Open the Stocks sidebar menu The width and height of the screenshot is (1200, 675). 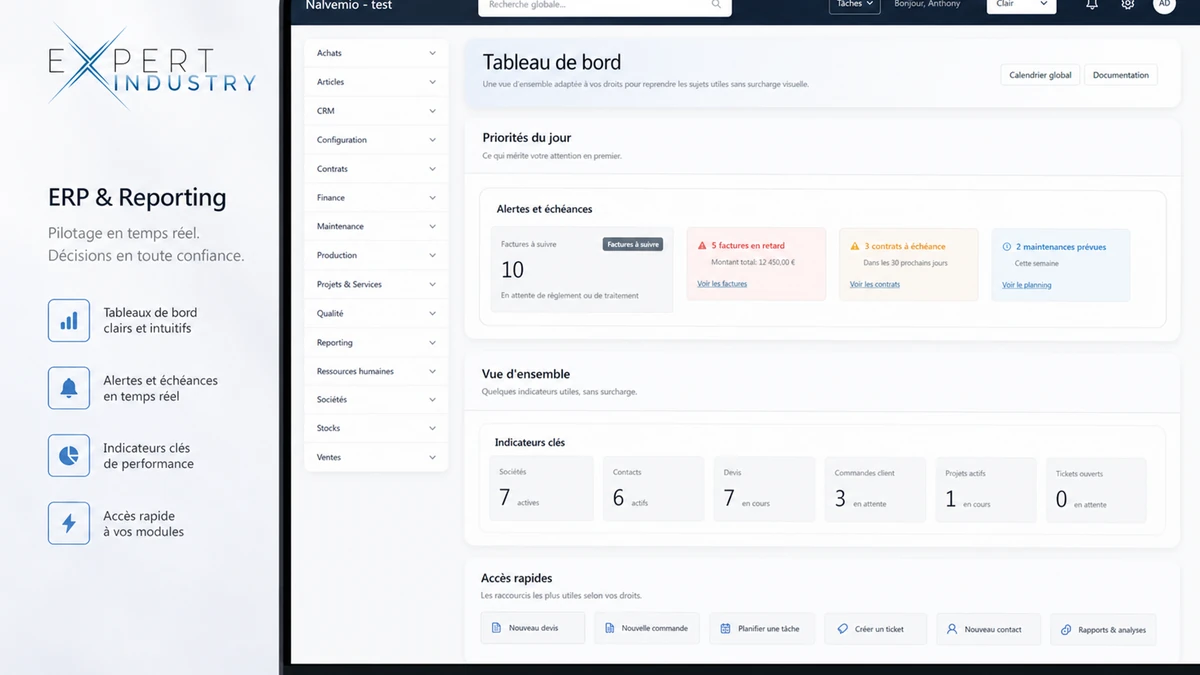376,428
